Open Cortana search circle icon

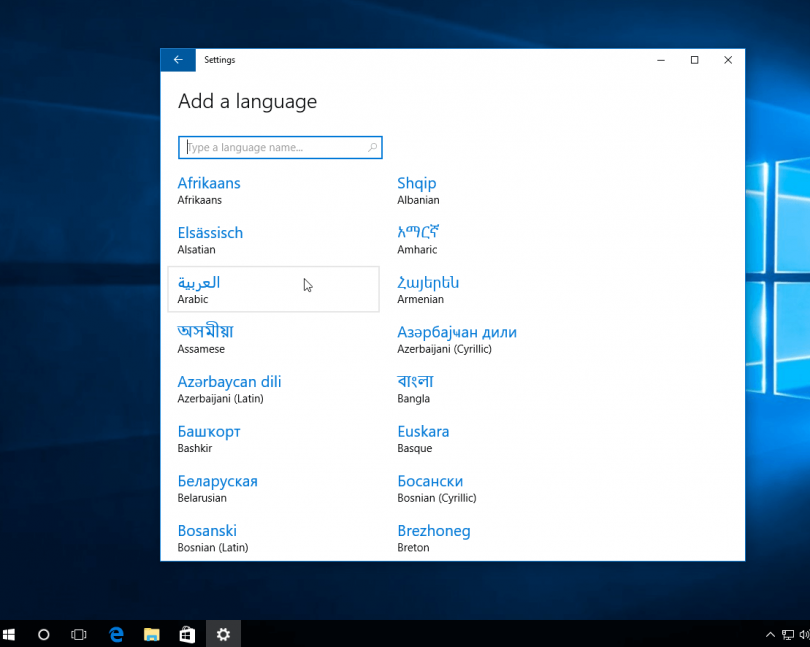[x=44, y=634]
